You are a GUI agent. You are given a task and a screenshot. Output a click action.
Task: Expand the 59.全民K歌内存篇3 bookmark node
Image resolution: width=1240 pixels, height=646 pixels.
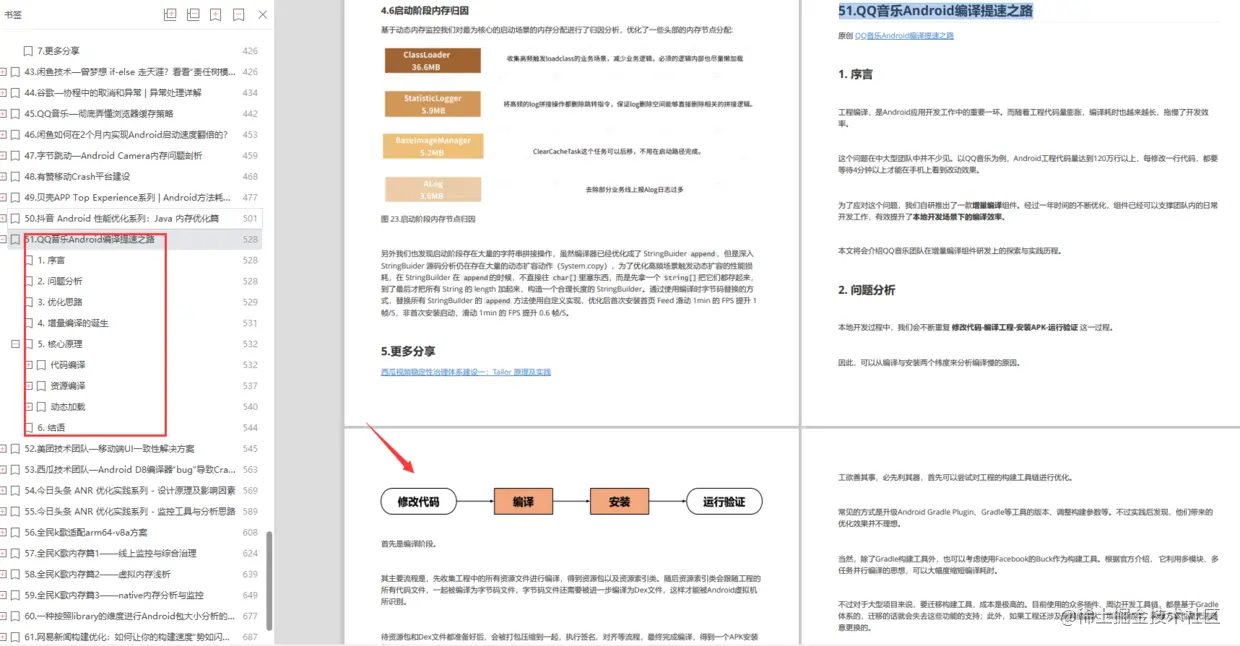click(3, 595)
